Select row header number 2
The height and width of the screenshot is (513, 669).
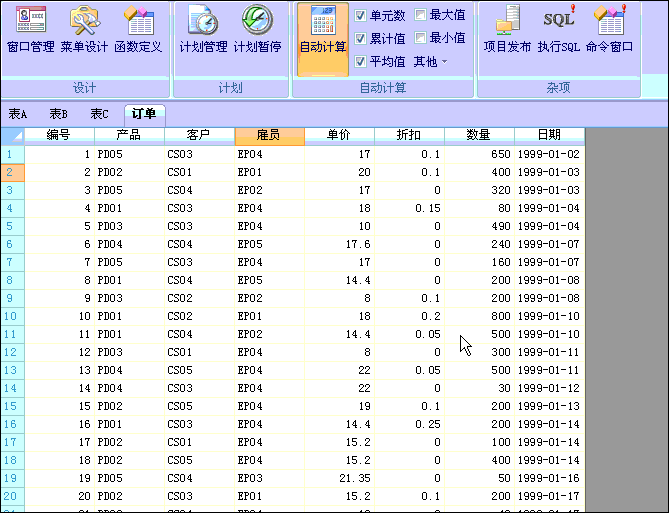pyautogui.click(x=10, y=172)
